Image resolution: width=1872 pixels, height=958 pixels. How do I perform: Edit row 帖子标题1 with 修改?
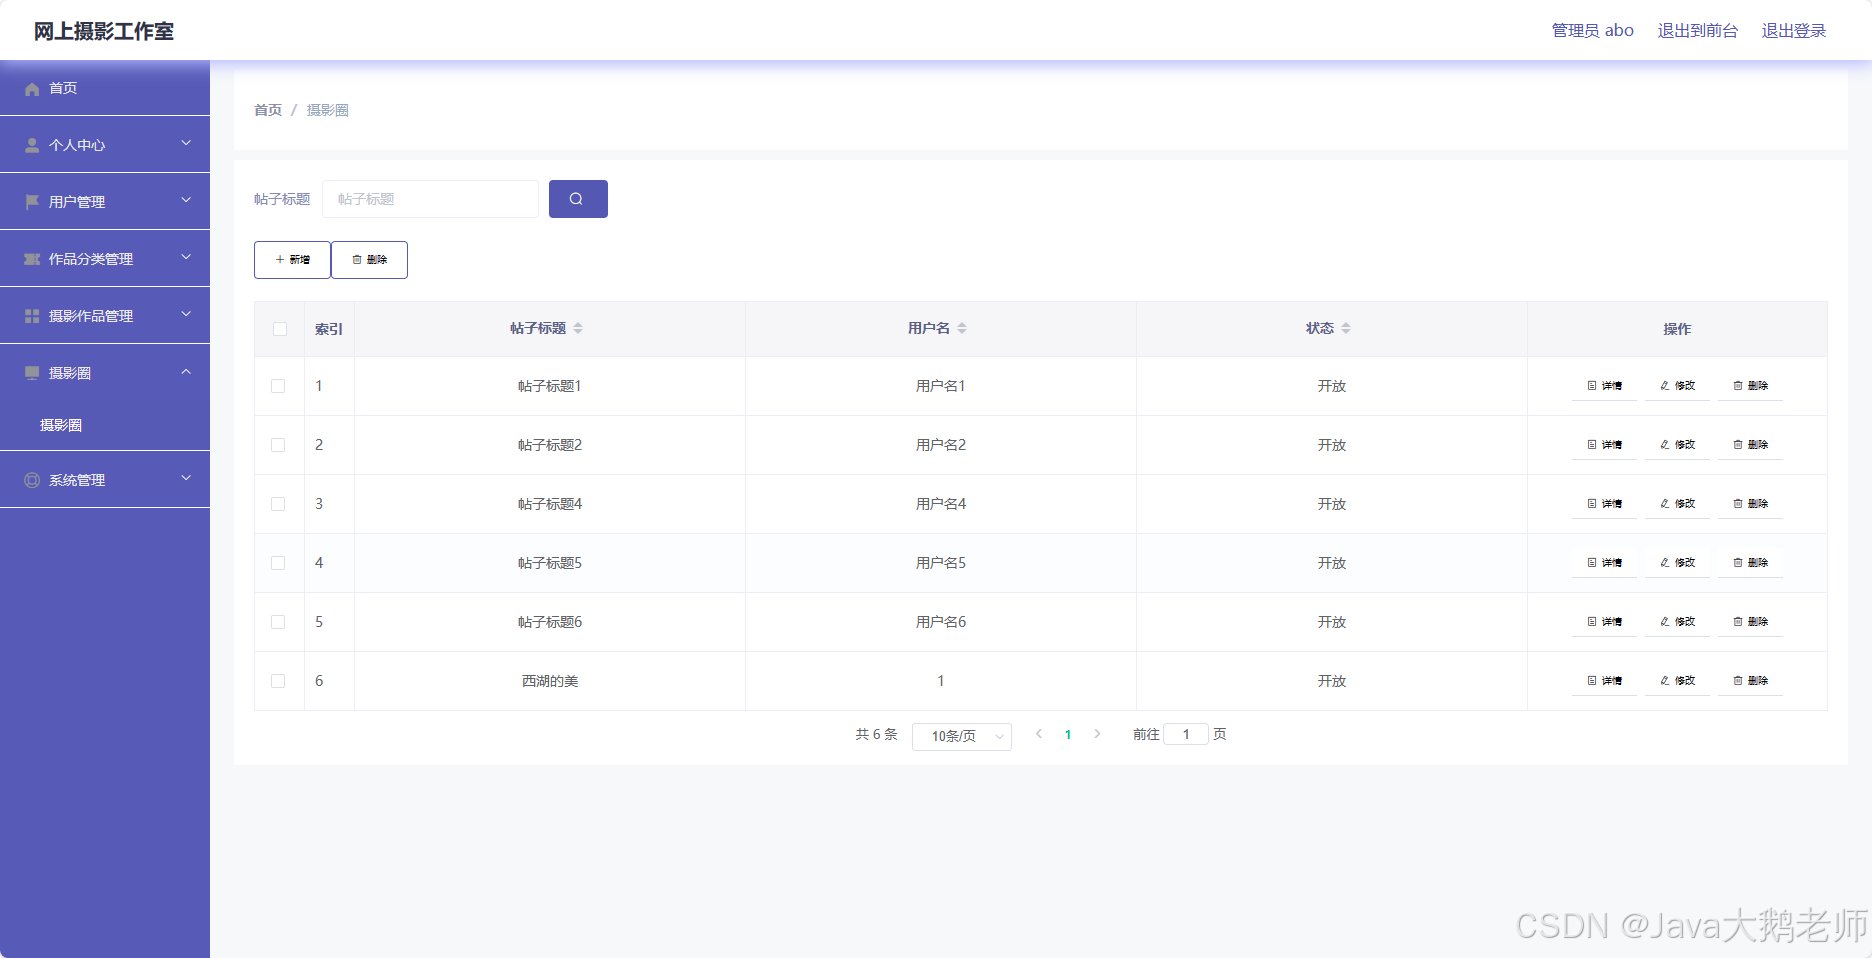tap(1677, 386)
